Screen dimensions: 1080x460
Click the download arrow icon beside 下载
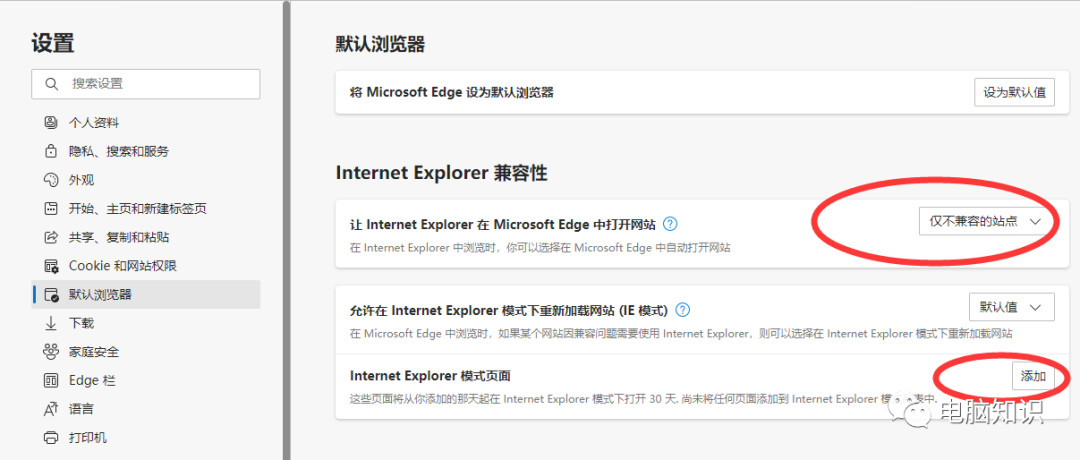pos(50,323)
